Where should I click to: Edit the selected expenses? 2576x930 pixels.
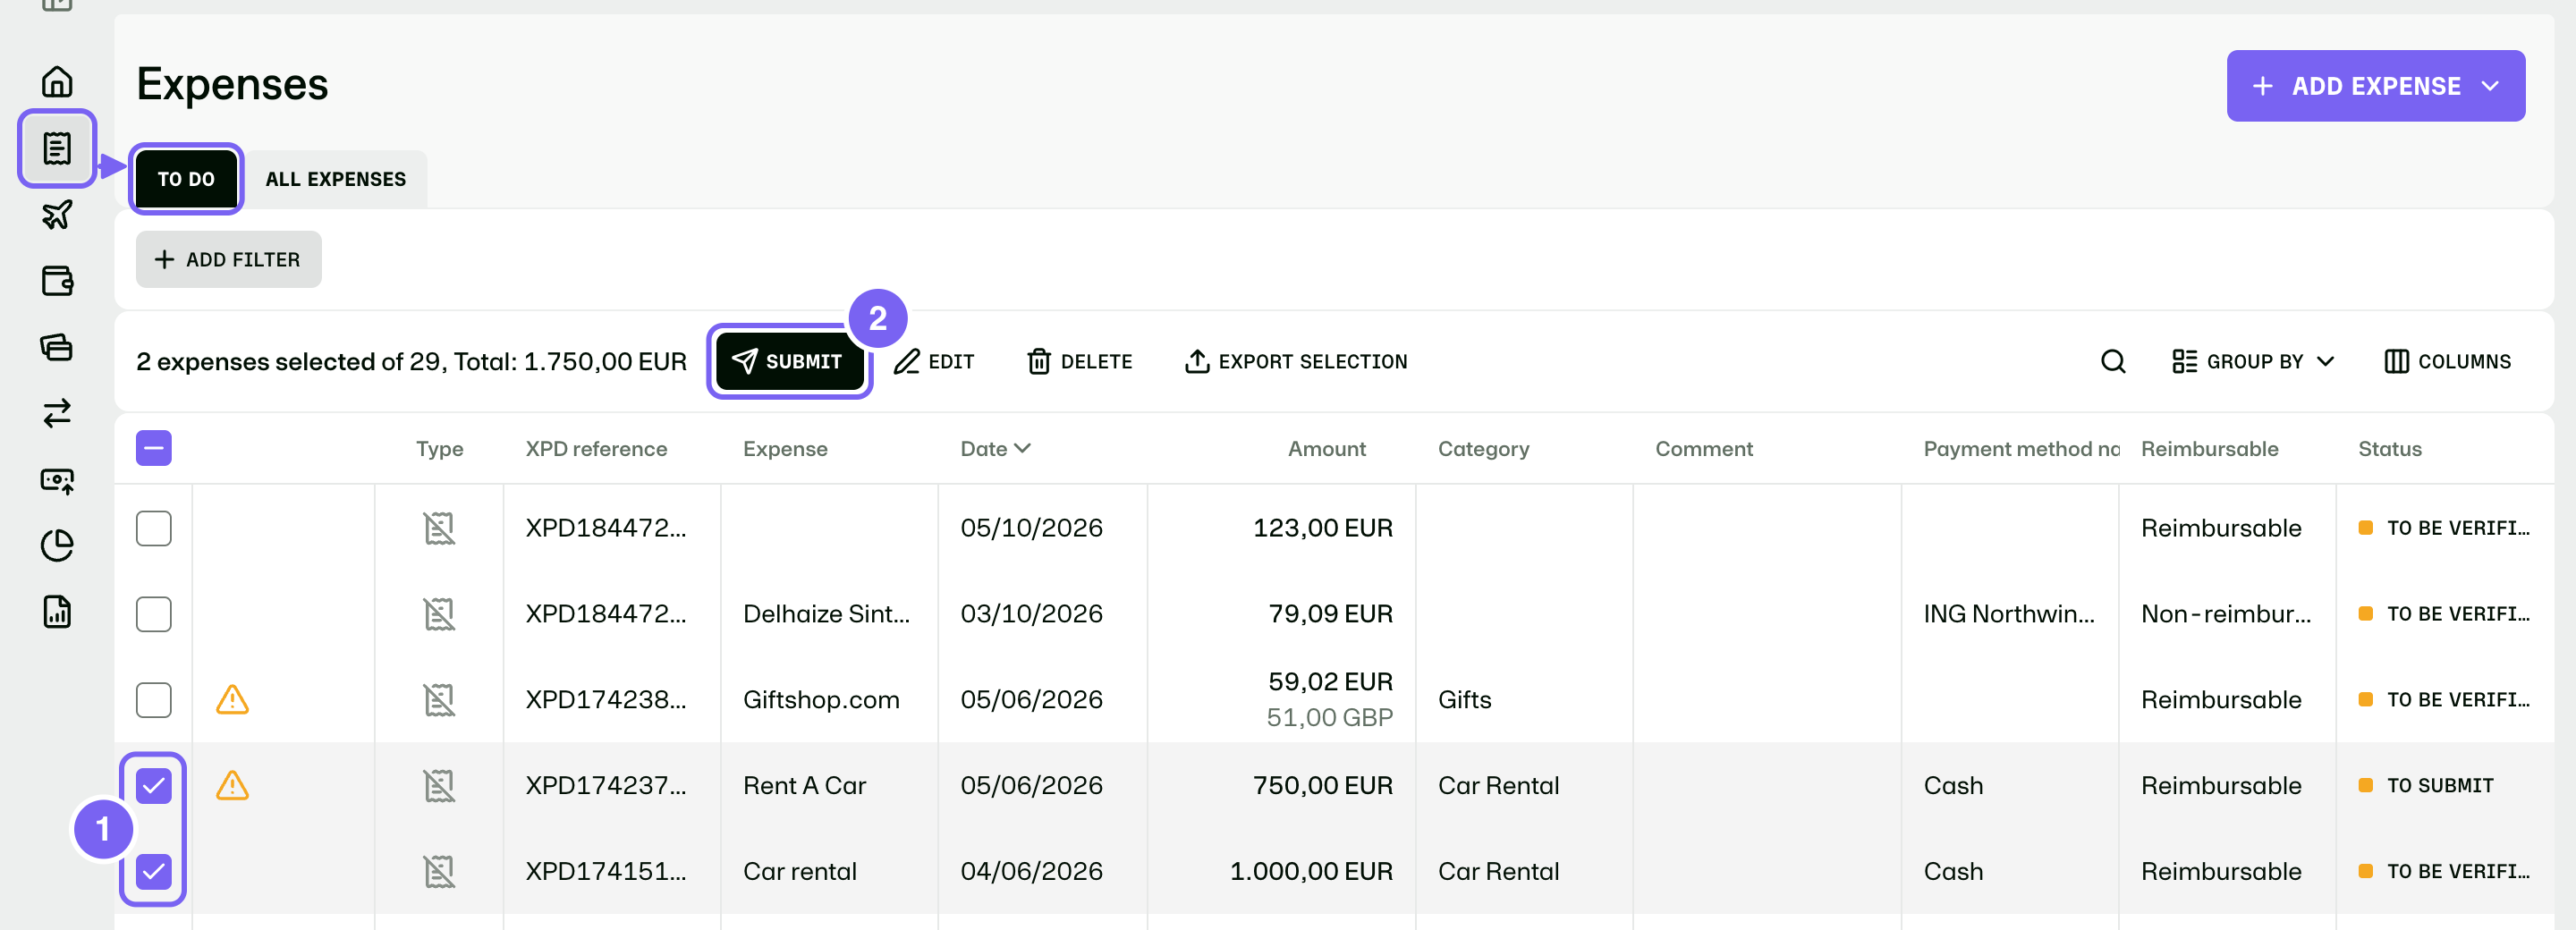[x=934, y=361]
